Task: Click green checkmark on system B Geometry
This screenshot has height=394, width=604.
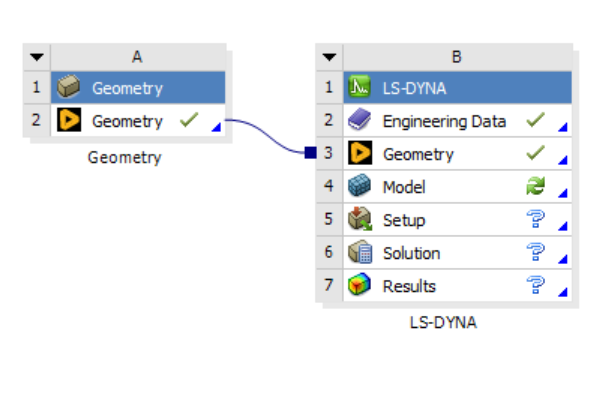Action: pos(536,153)
